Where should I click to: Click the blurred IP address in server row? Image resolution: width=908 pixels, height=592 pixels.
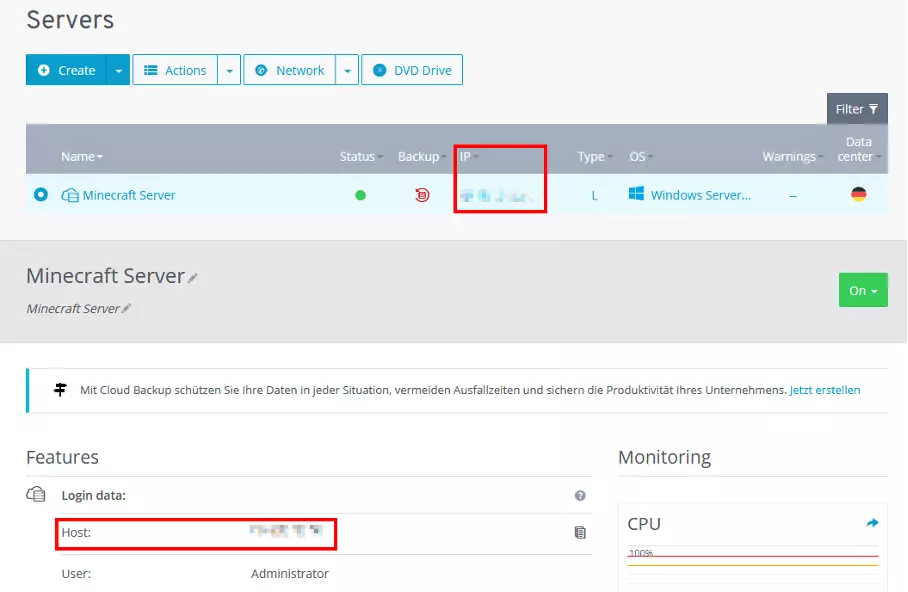496,196
